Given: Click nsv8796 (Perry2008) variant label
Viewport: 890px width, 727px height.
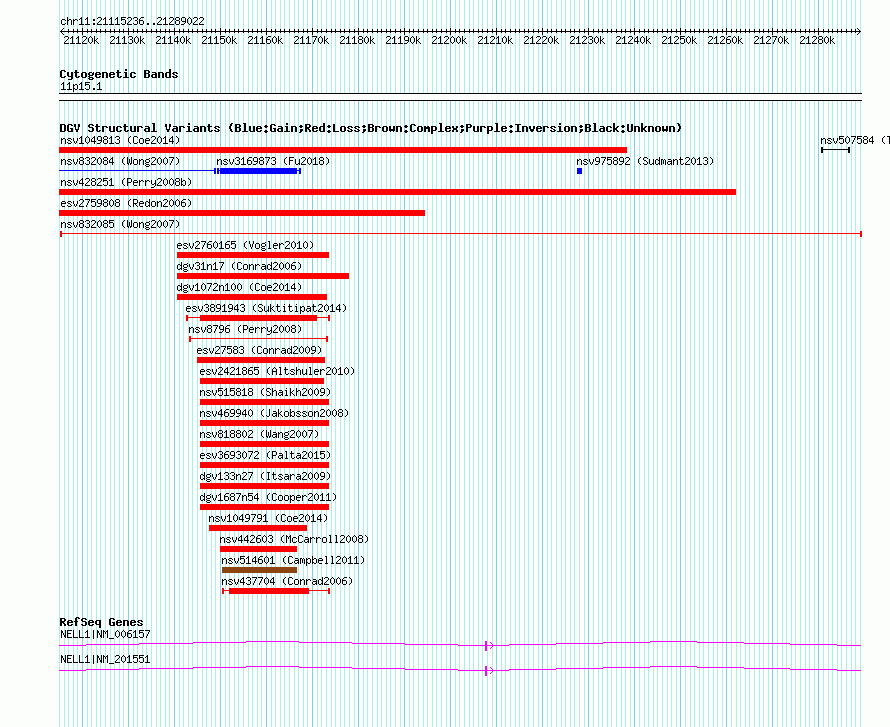Looking at the screenshot, I should 245,329.
